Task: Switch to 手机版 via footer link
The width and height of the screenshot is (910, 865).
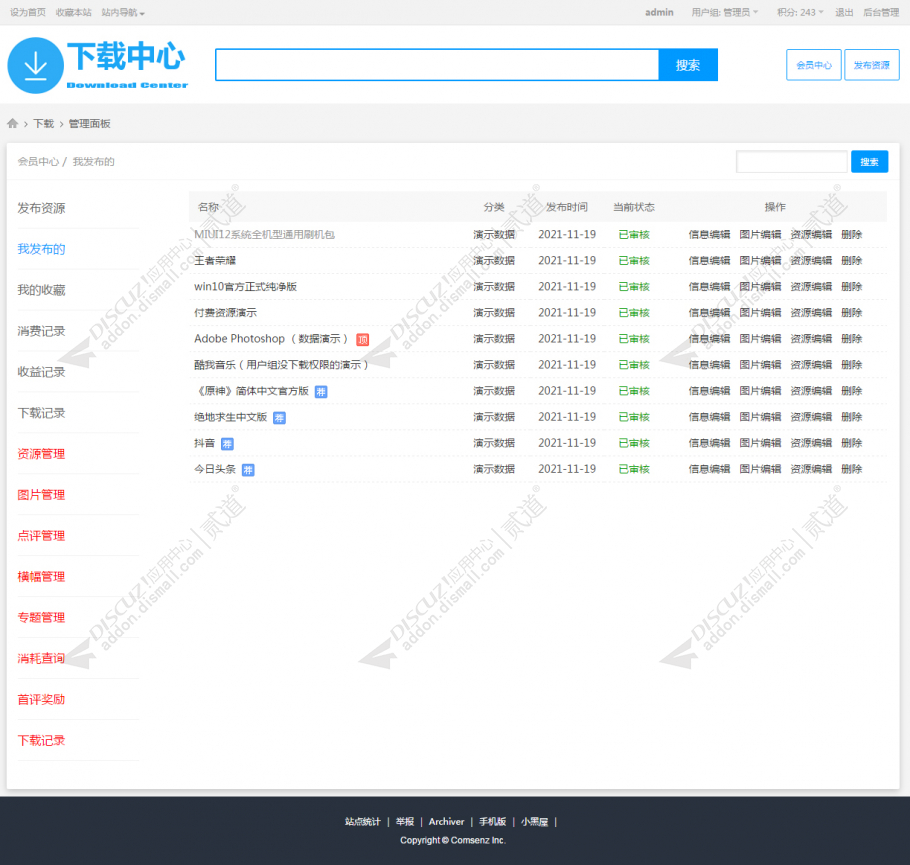Action: pos(492,821)
